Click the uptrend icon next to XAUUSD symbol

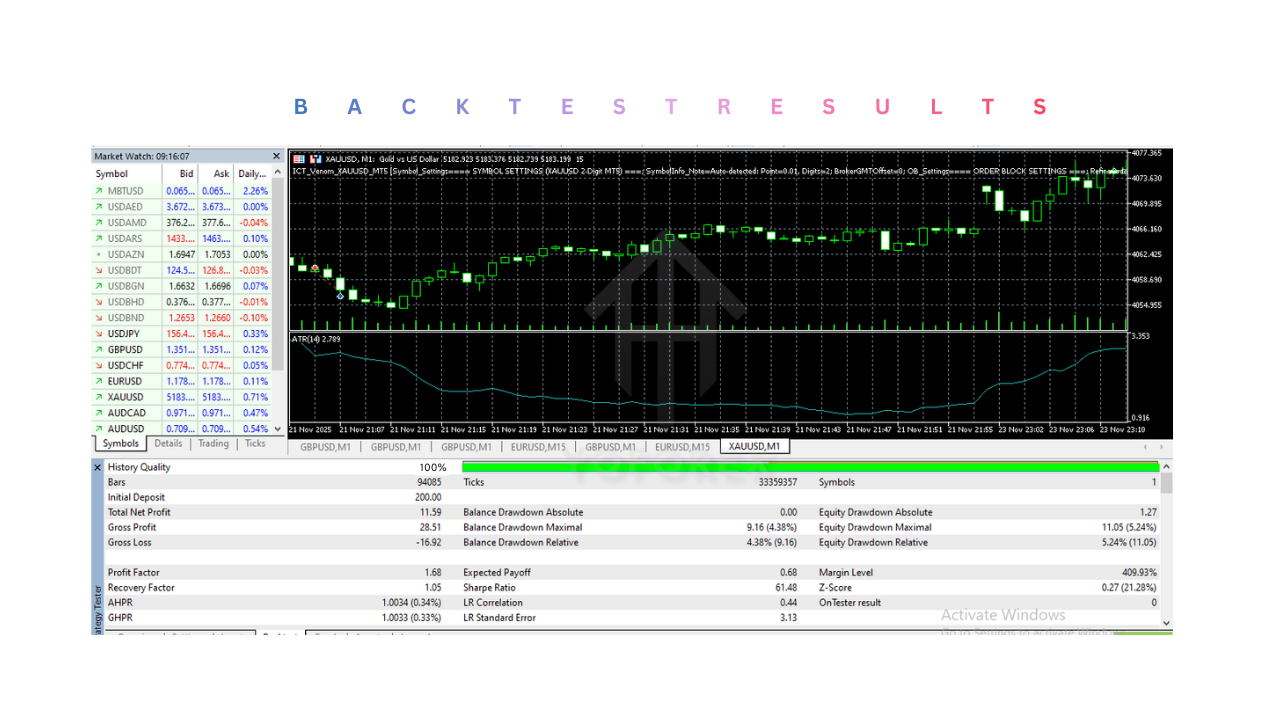click(x=99, y=396)
